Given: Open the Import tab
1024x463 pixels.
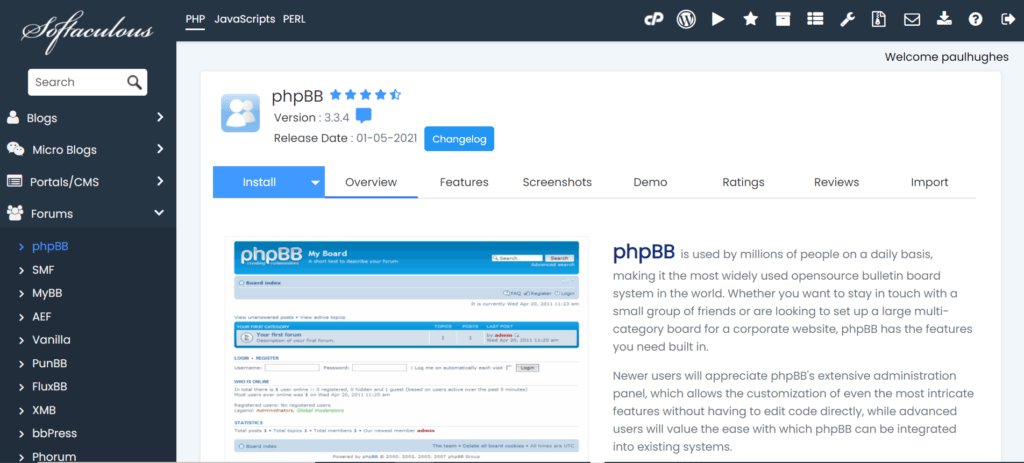Looking at the screenshot, I should [x=929, y=182].
